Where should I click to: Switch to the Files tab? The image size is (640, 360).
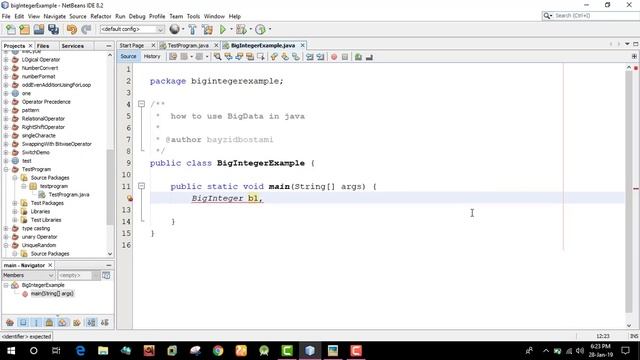[43, 46]
